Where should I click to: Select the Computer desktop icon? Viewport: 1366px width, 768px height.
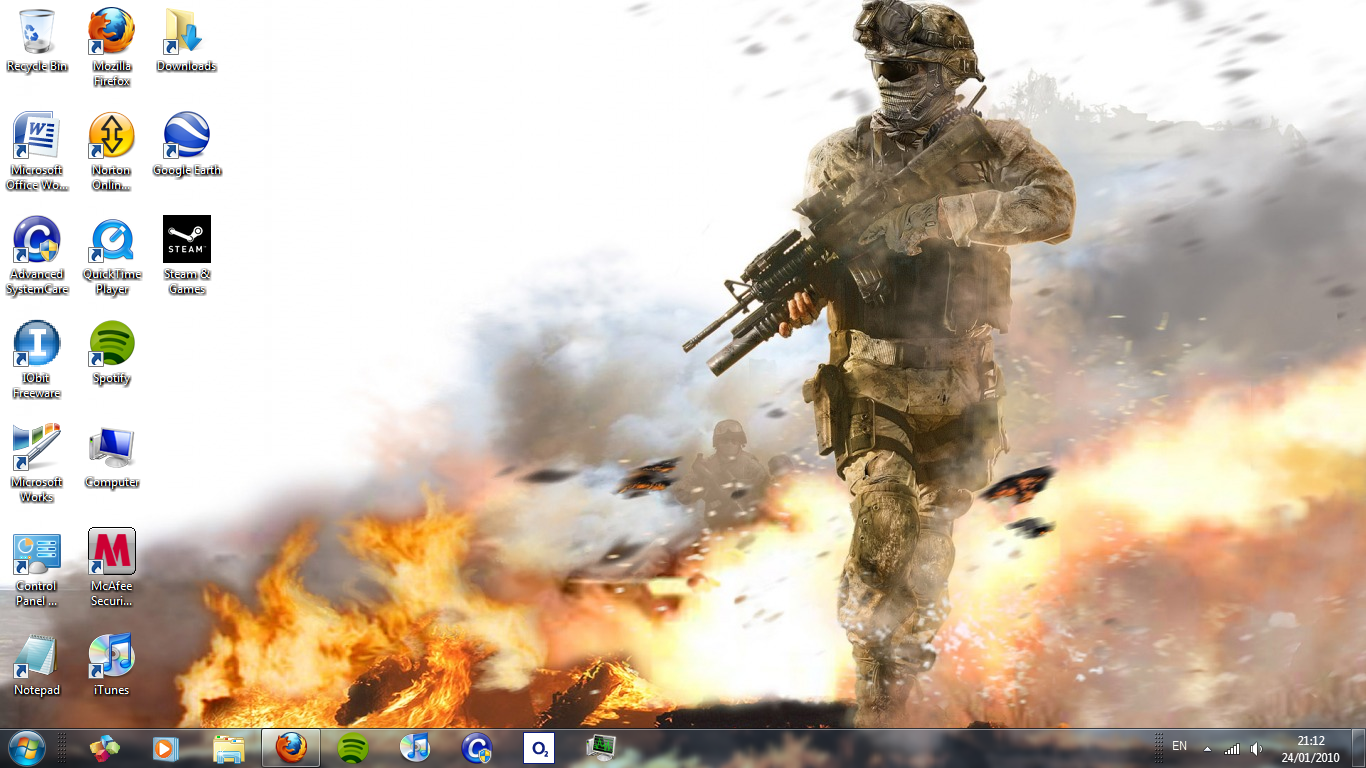(x=112, y=457)
